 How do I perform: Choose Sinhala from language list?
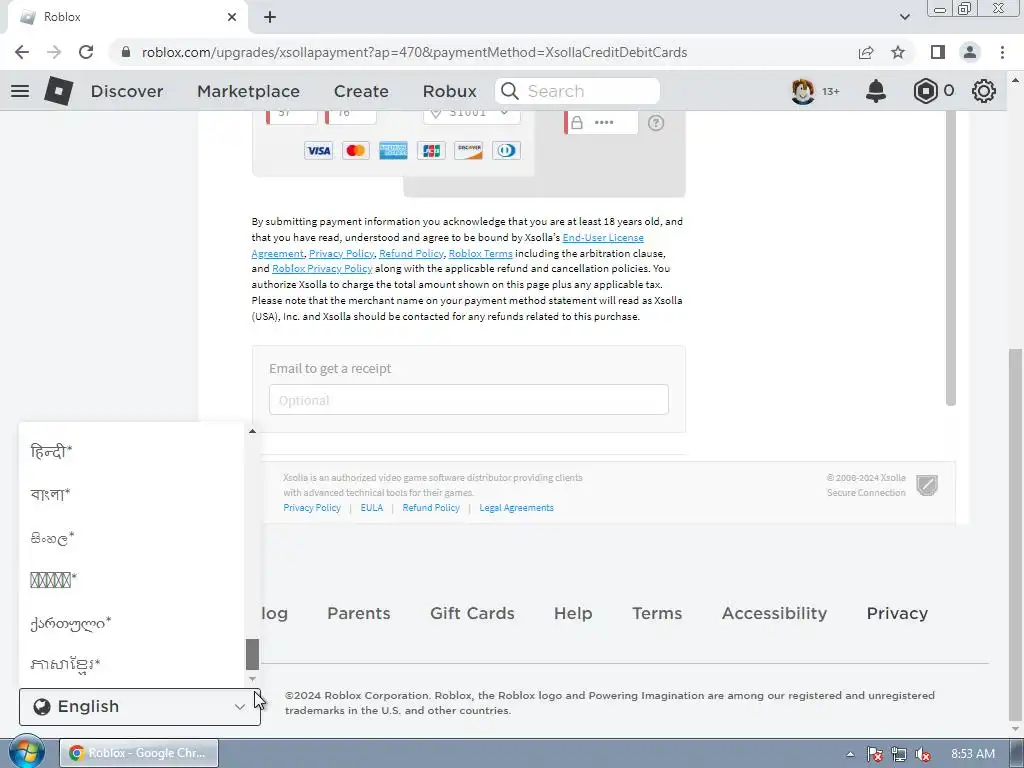point(52,538)
